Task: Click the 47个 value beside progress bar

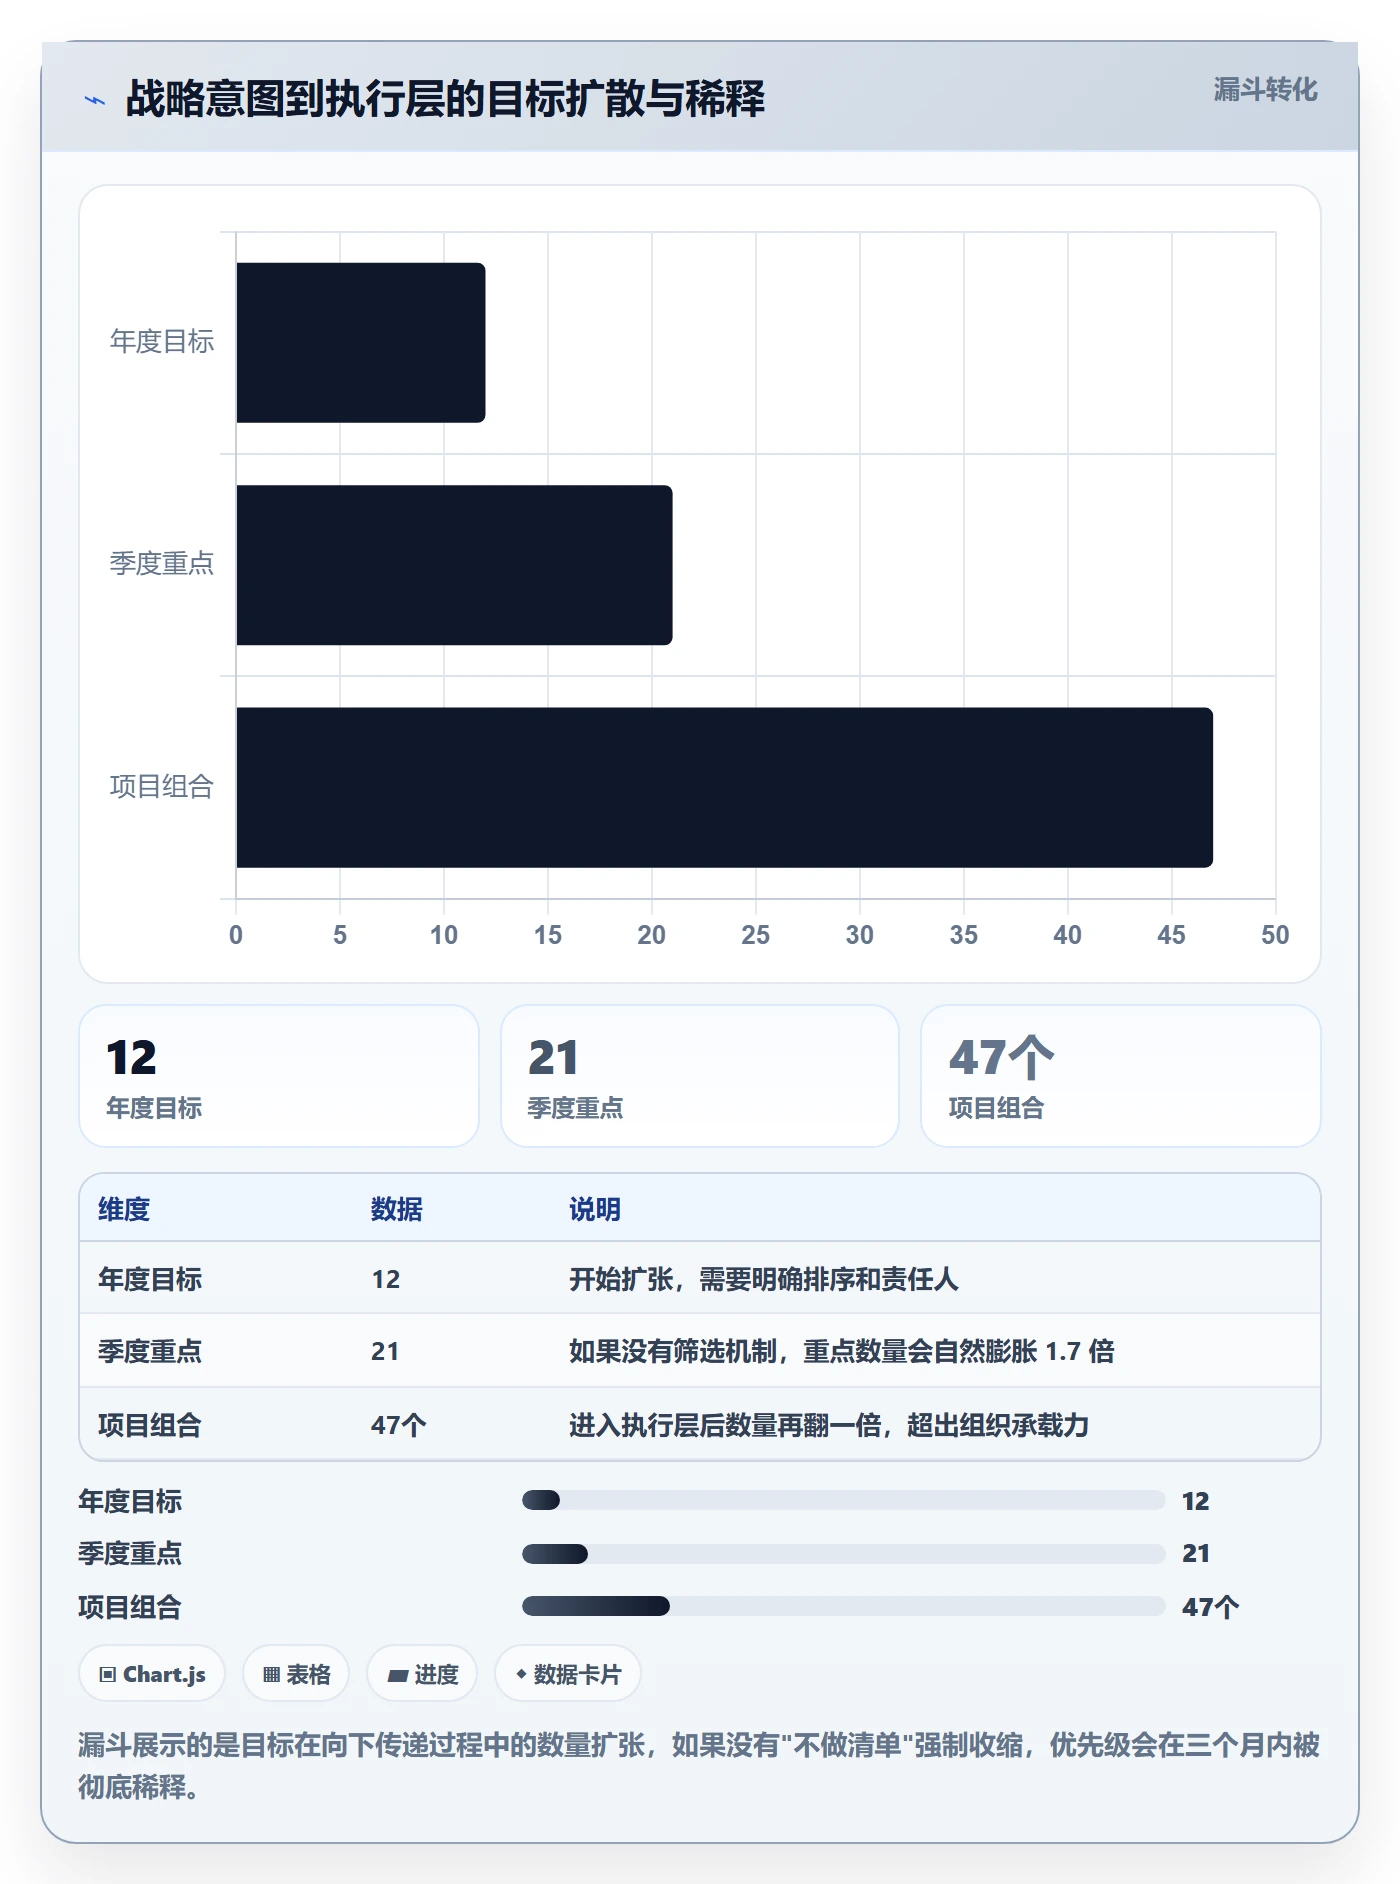Action: click(1210, 1607)
